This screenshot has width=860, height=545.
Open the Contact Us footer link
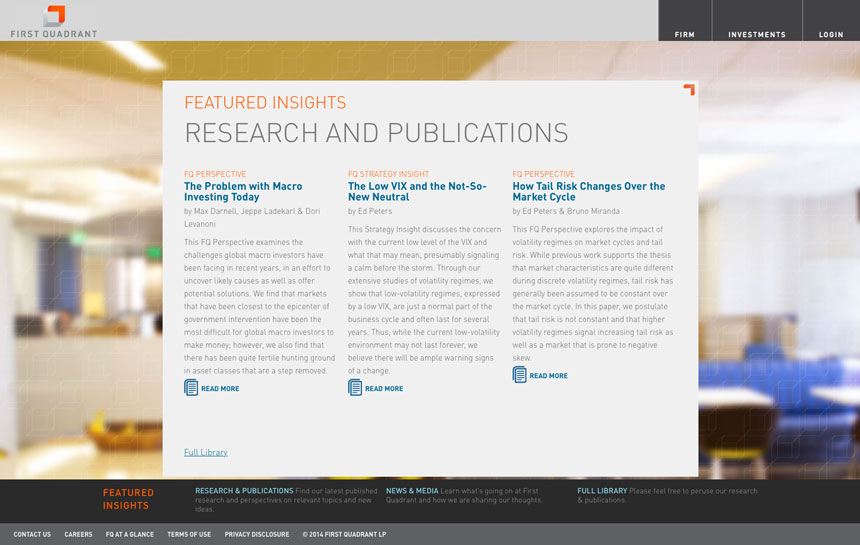[x=32, y=534]
